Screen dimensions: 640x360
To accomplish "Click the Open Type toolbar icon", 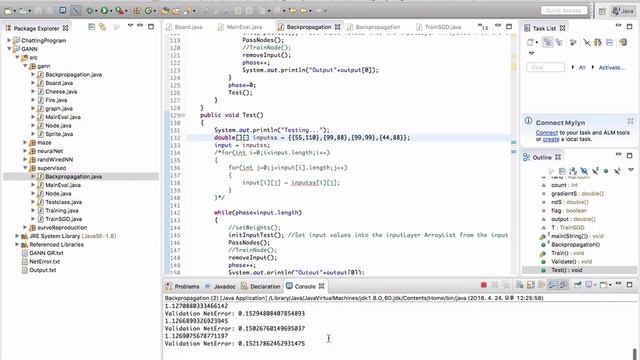I will click(x=165, y=11).
